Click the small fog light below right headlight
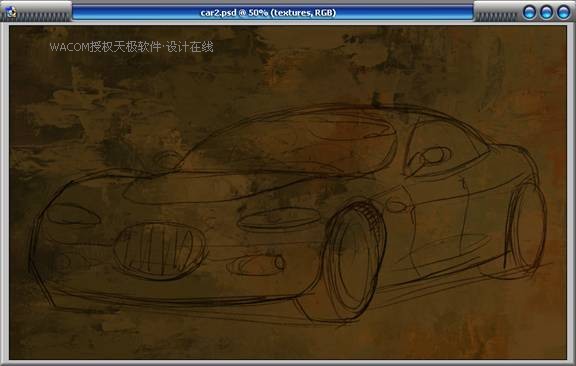Viewport: 576px width, 366px height. click(257, 265)
